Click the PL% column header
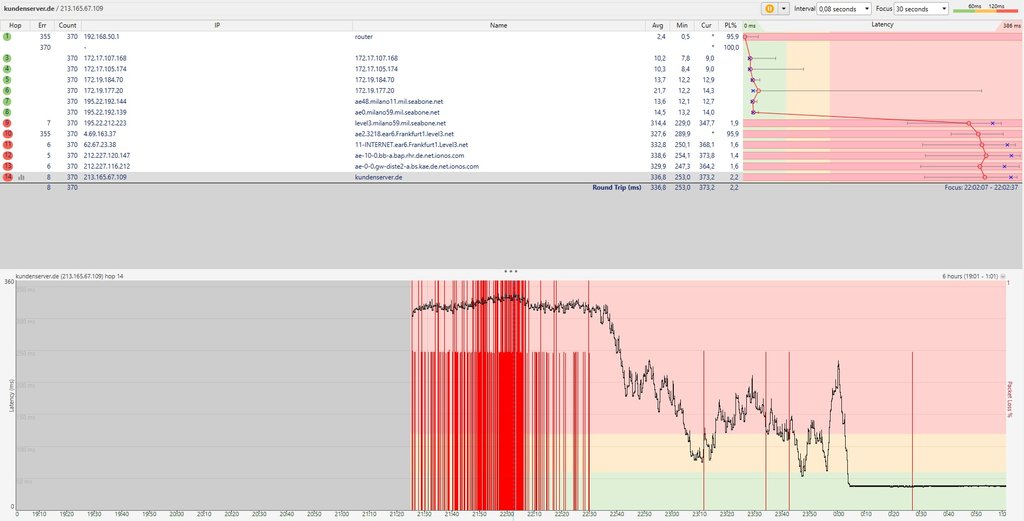The height and width of the screenshot is (521, 1024). pos(730,25)
